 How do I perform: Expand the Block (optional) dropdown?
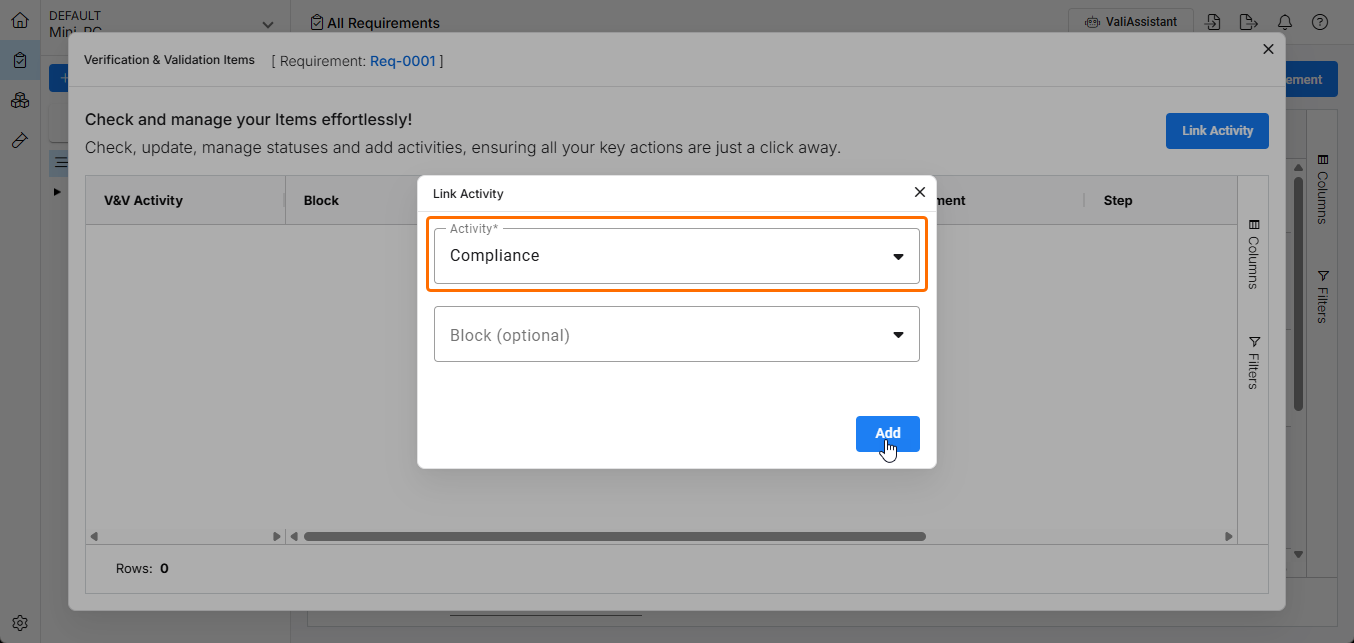[x=676, y=335]
